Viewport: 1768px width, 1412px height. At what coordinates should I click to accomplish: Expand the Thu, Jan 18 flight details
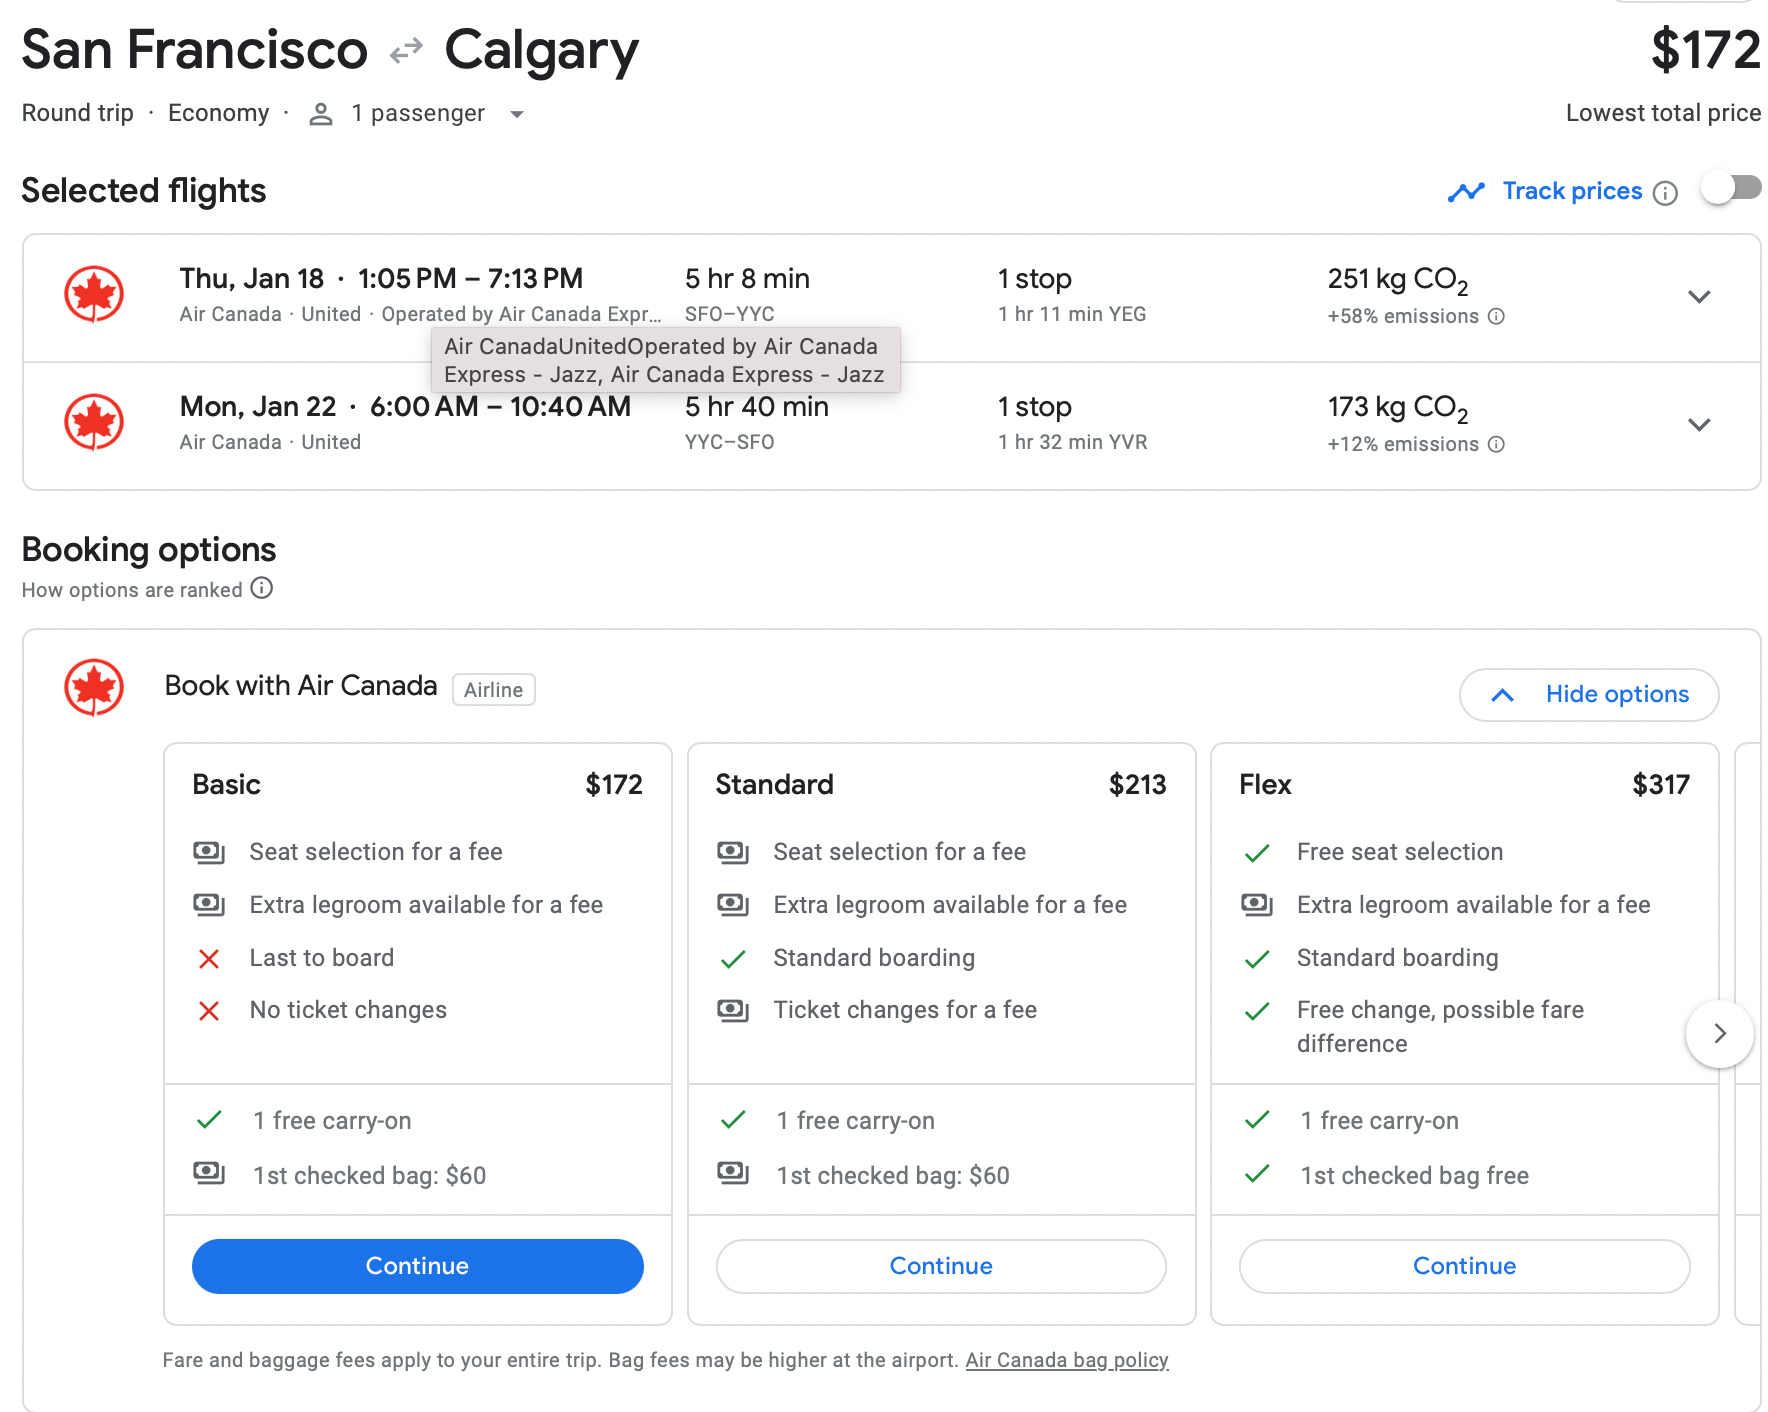tap(1699, 297)
